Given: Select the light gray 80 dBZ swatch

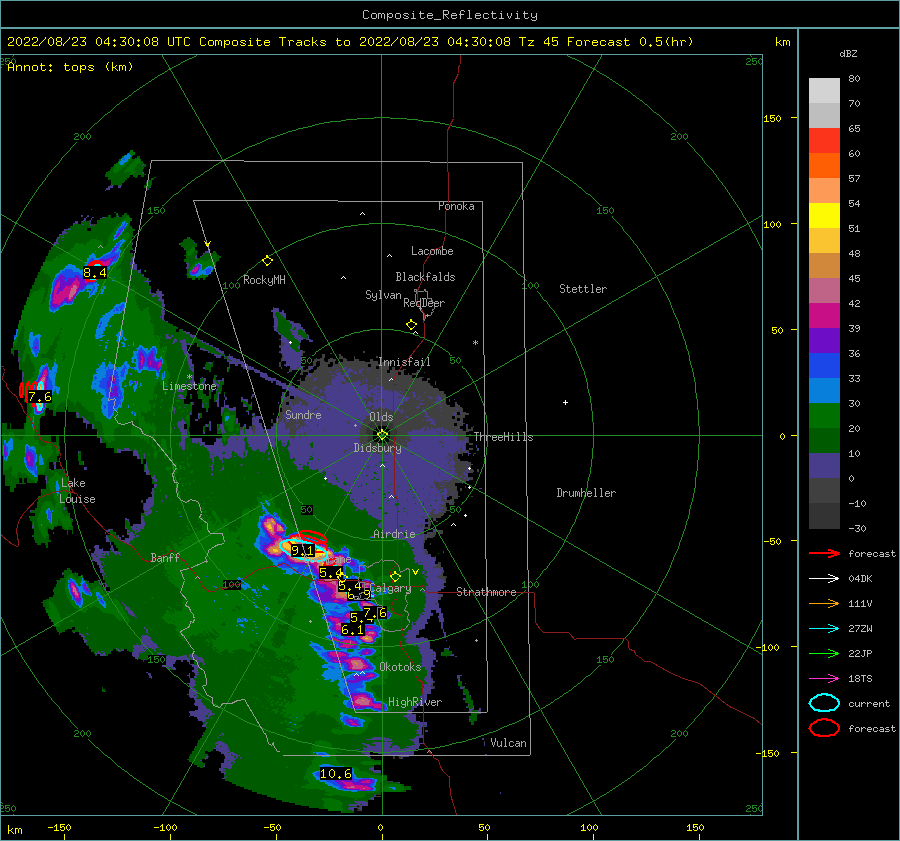Looking at the screenshot, I should [824, 90].
